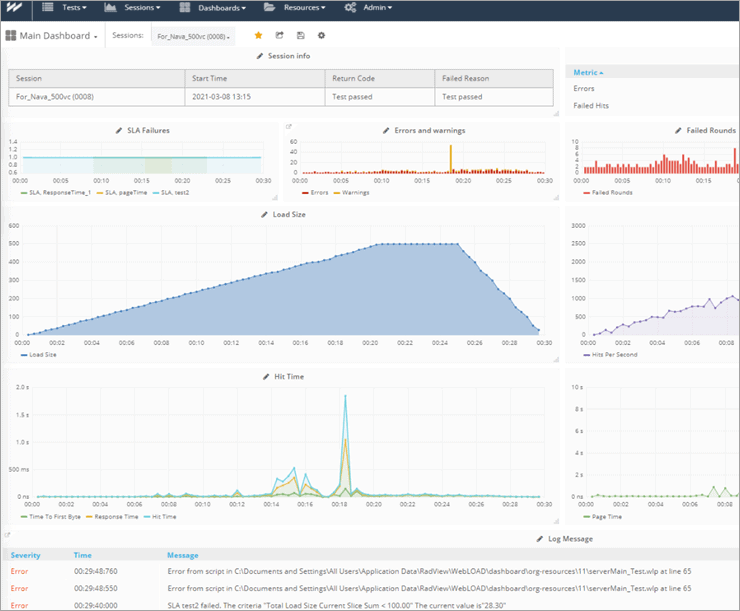Click the WebLOAD logo icon

(x=15, y=8)
